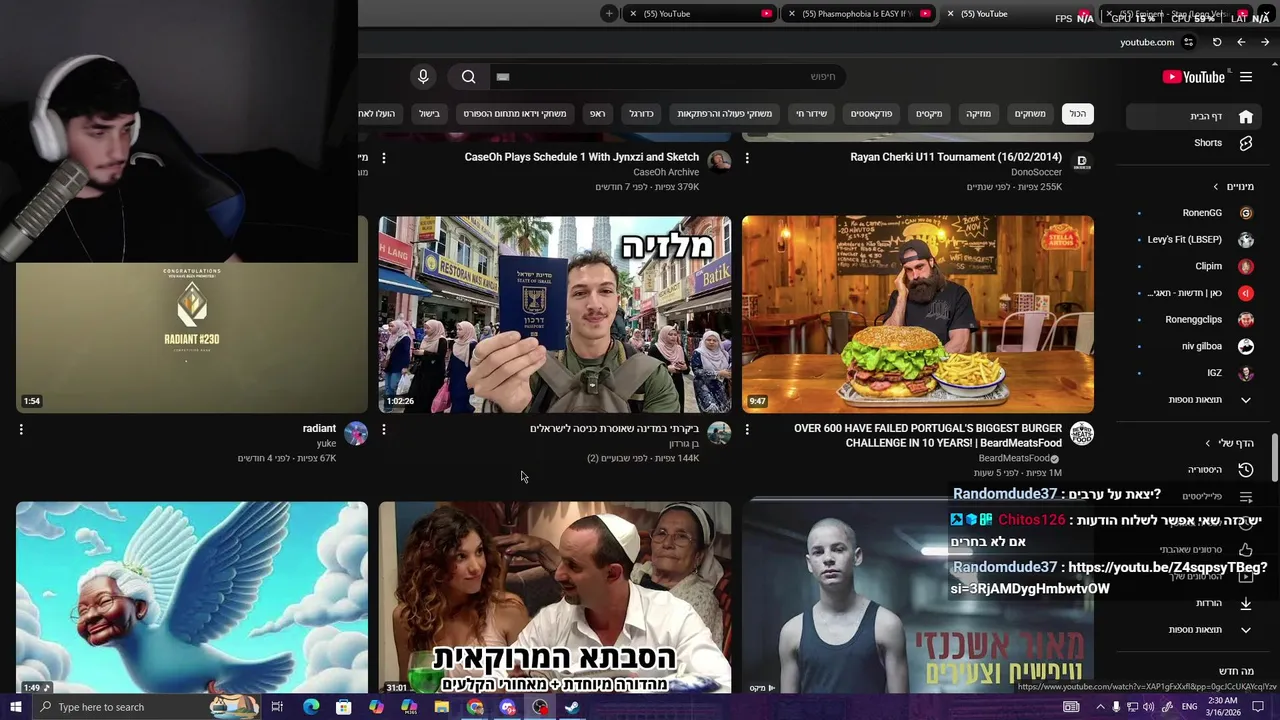Click the browser back arrow

[1241, 42]
